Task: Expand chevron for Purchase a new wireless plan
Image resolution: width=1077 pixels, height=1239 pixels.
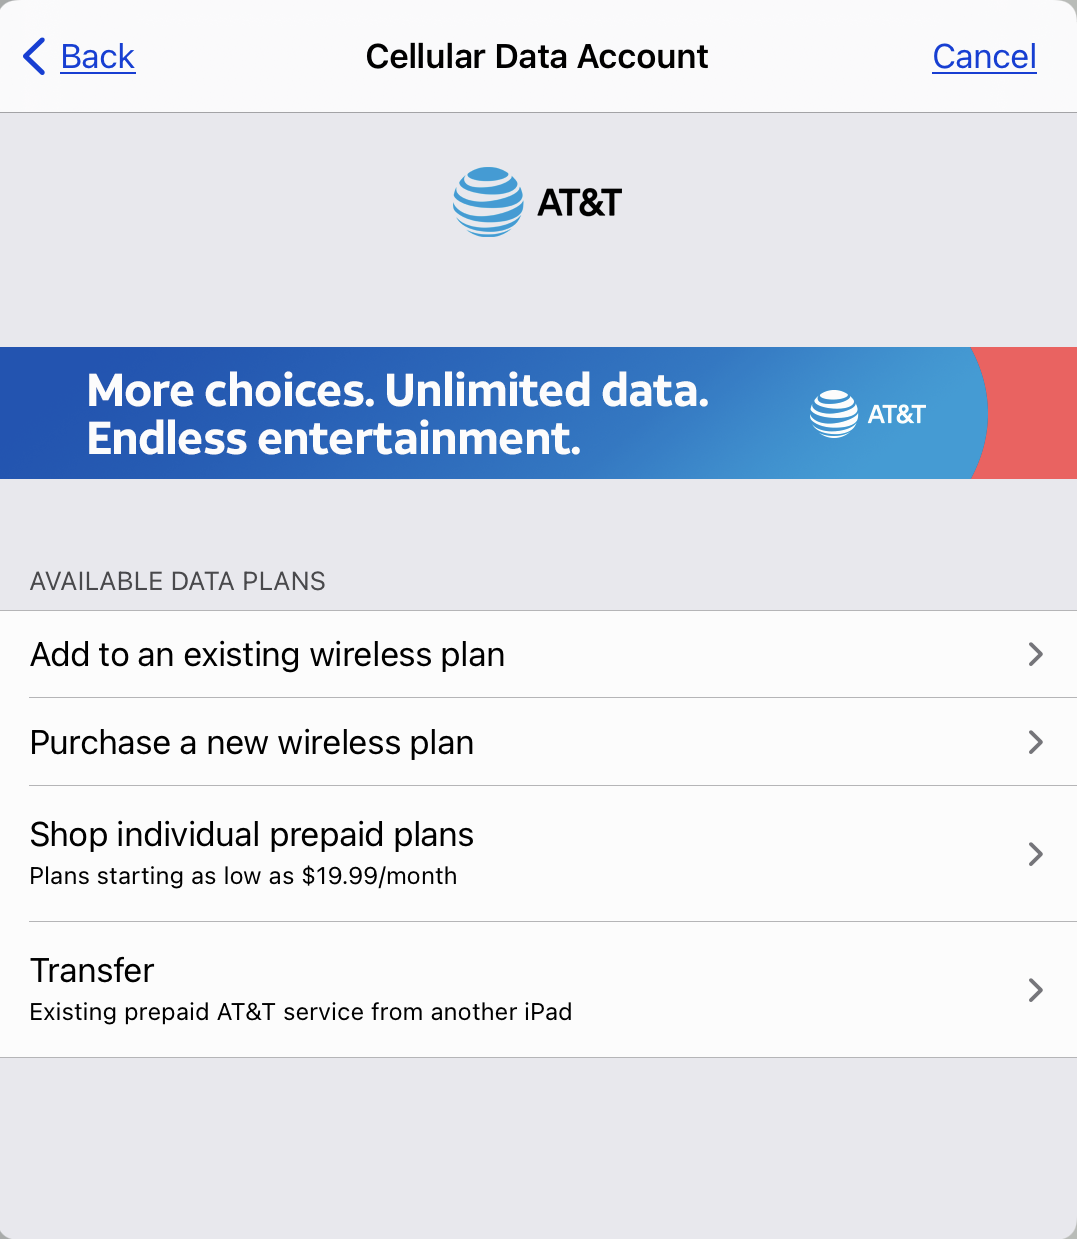Action: coord(1035,742)
